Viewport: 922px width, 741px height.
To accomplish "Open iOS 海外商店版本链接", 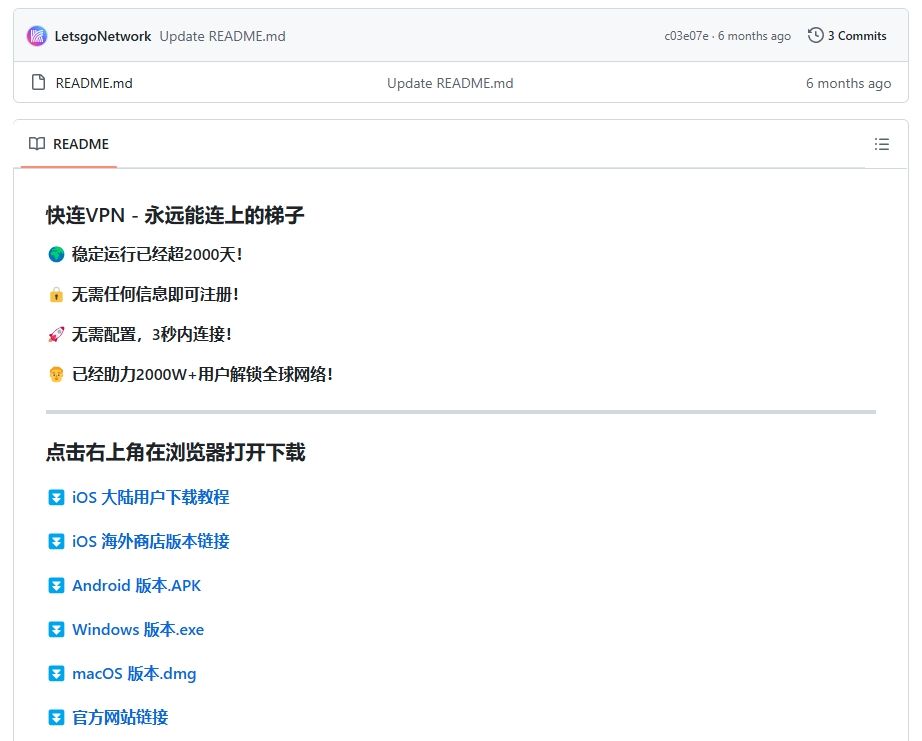I will 151,542.
